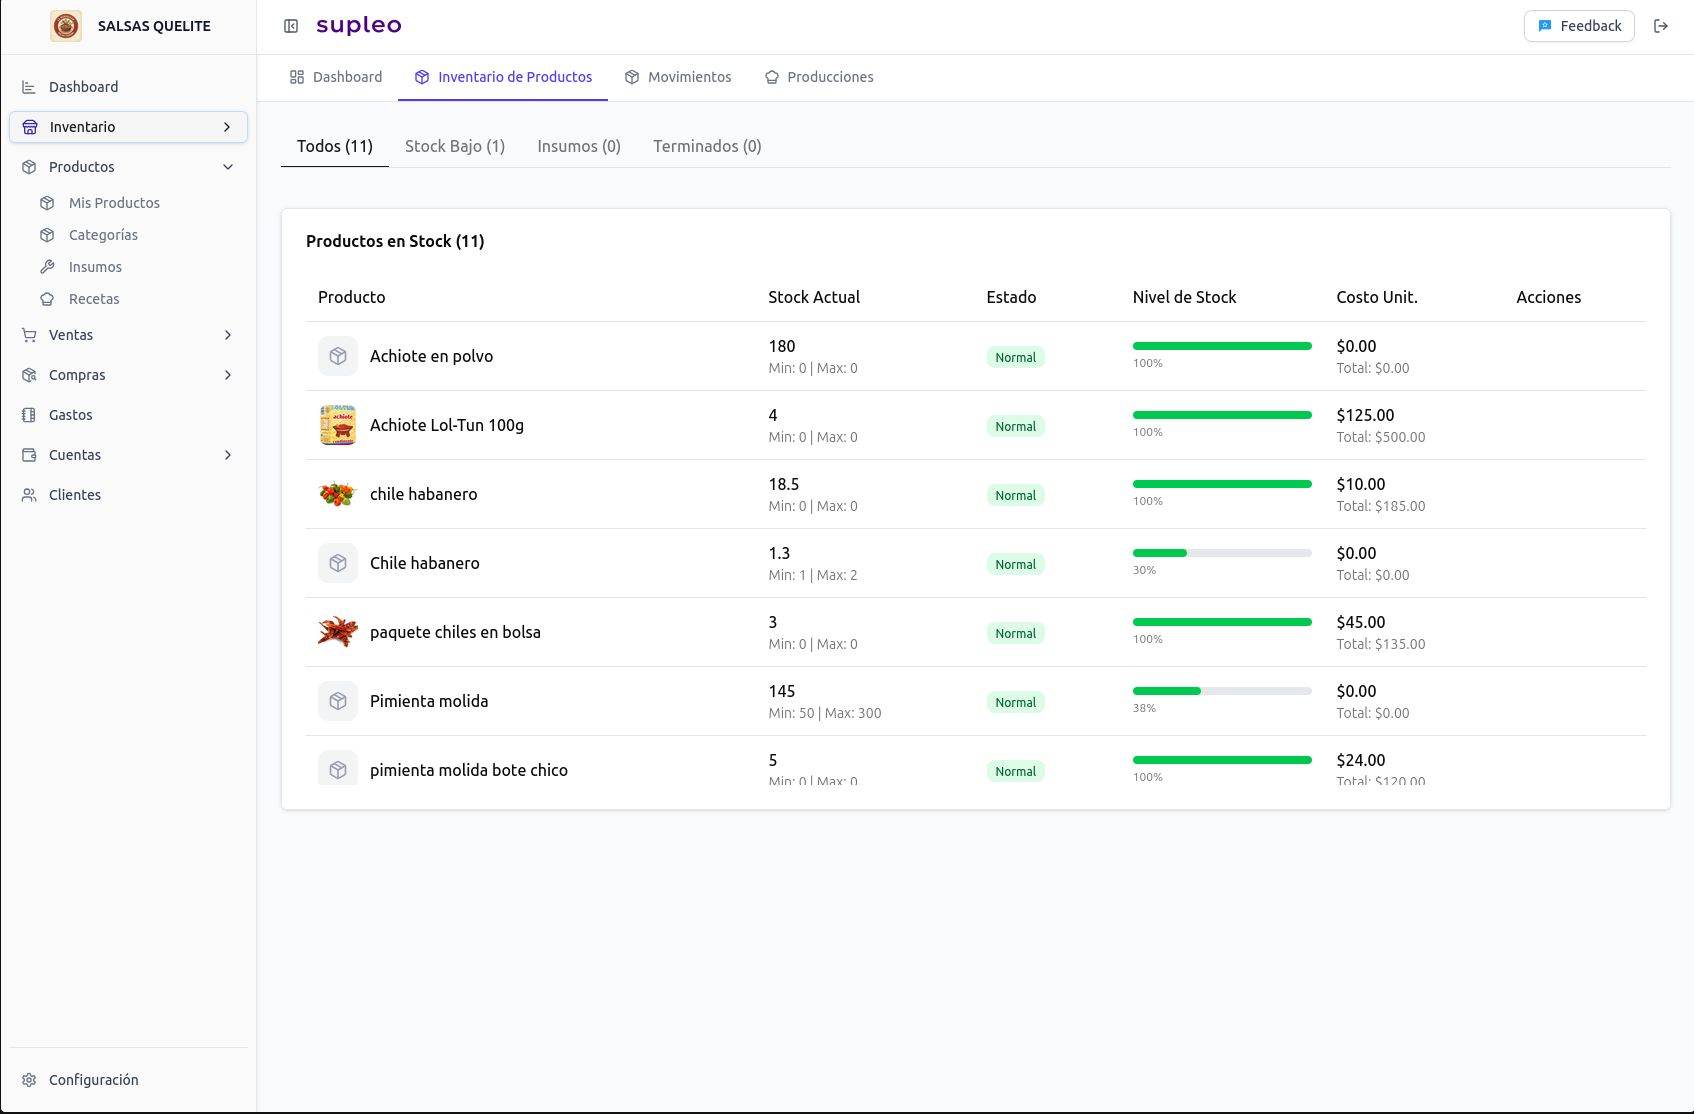Open Mis Productos link in sidebar

coord(114,203)
